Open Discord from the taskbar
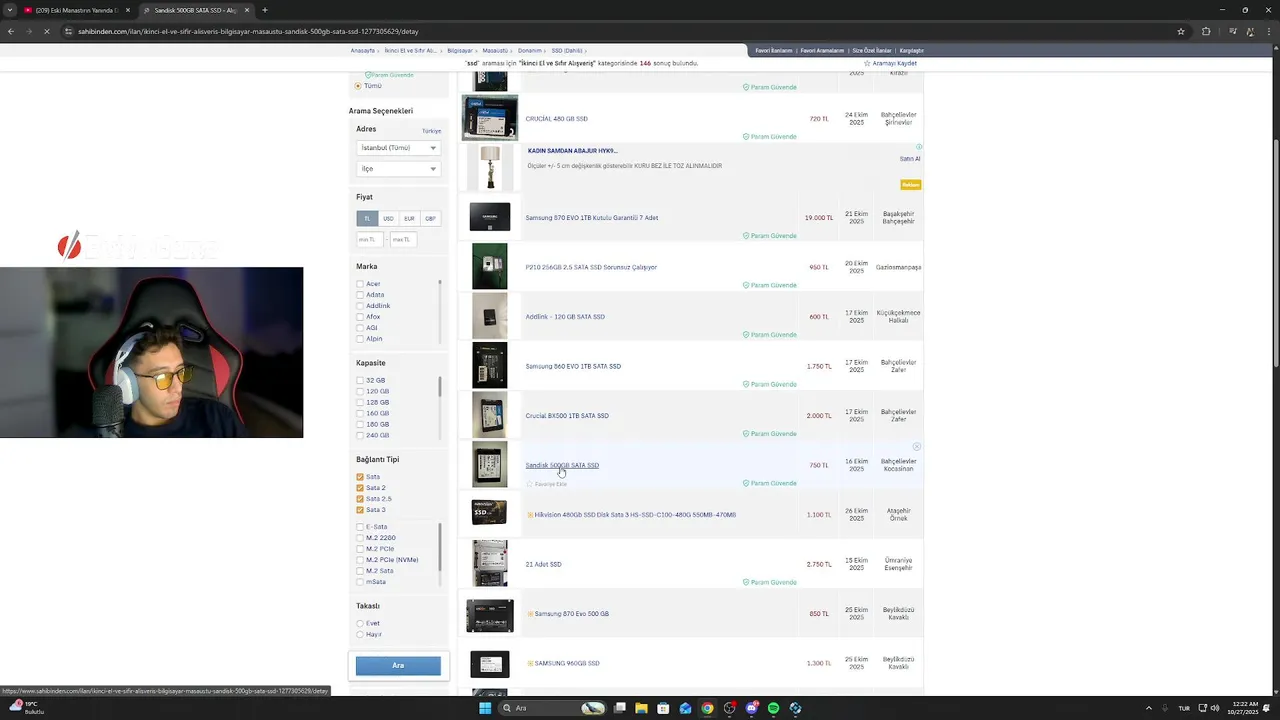Screen dimensions: 1280x720 pos(751,708)
